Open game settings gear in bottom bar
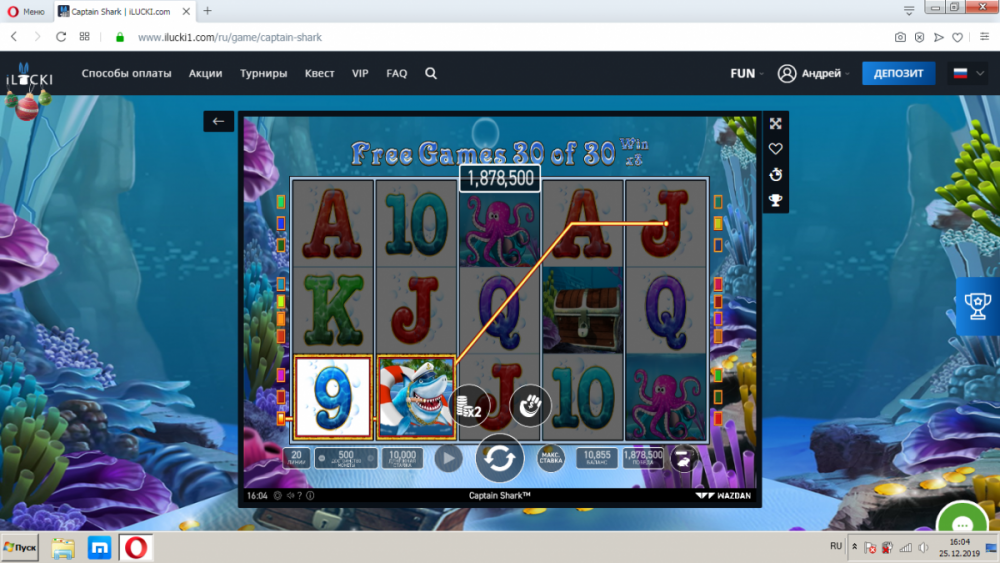Viewport: 1000px width, 563px height. (278, 495)
